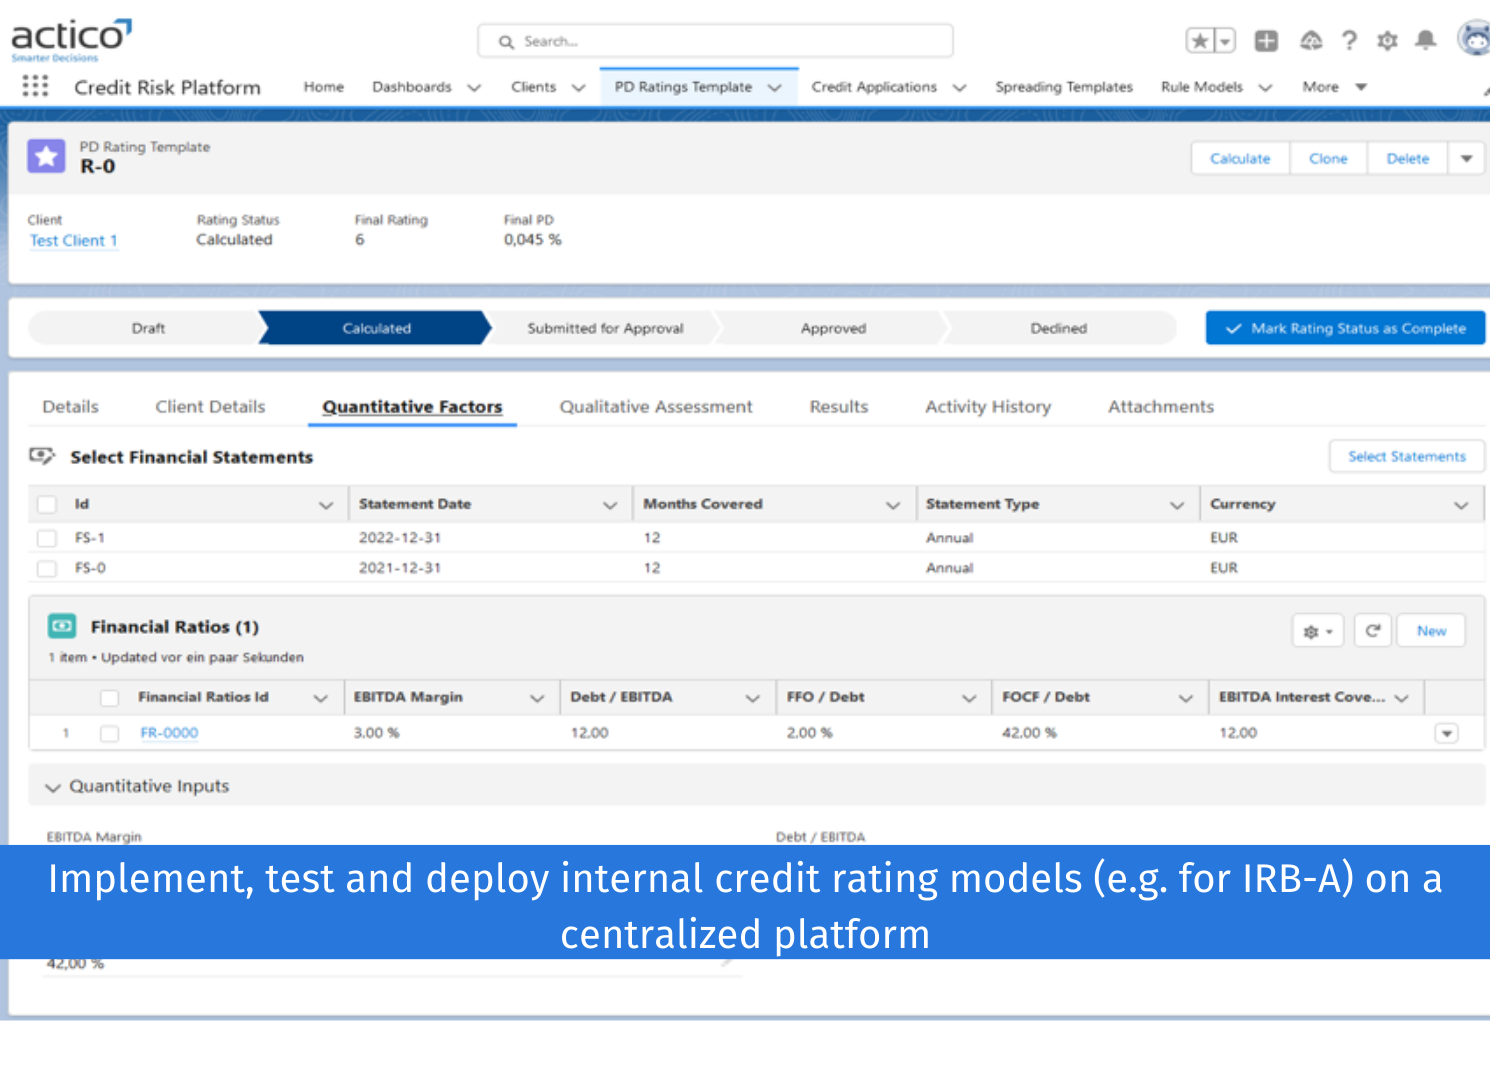
Task: Open notifications bell icon
Action: pos(1426,40)
